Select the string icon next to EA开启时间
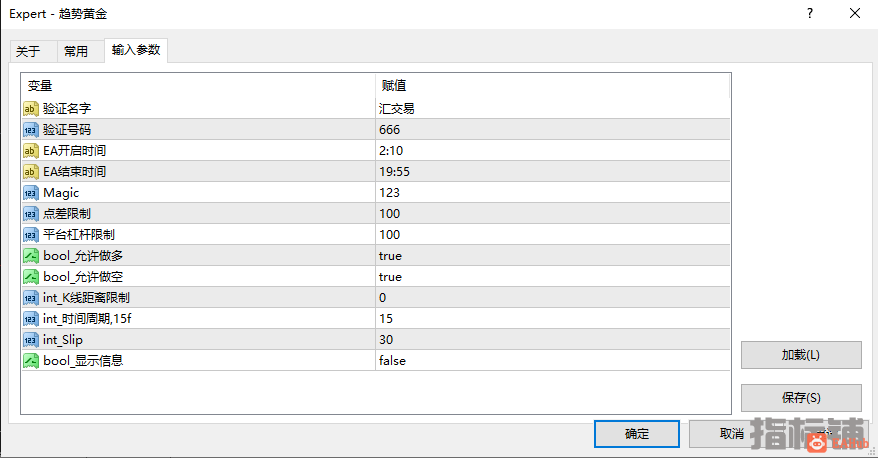 (x=31, y=151)
